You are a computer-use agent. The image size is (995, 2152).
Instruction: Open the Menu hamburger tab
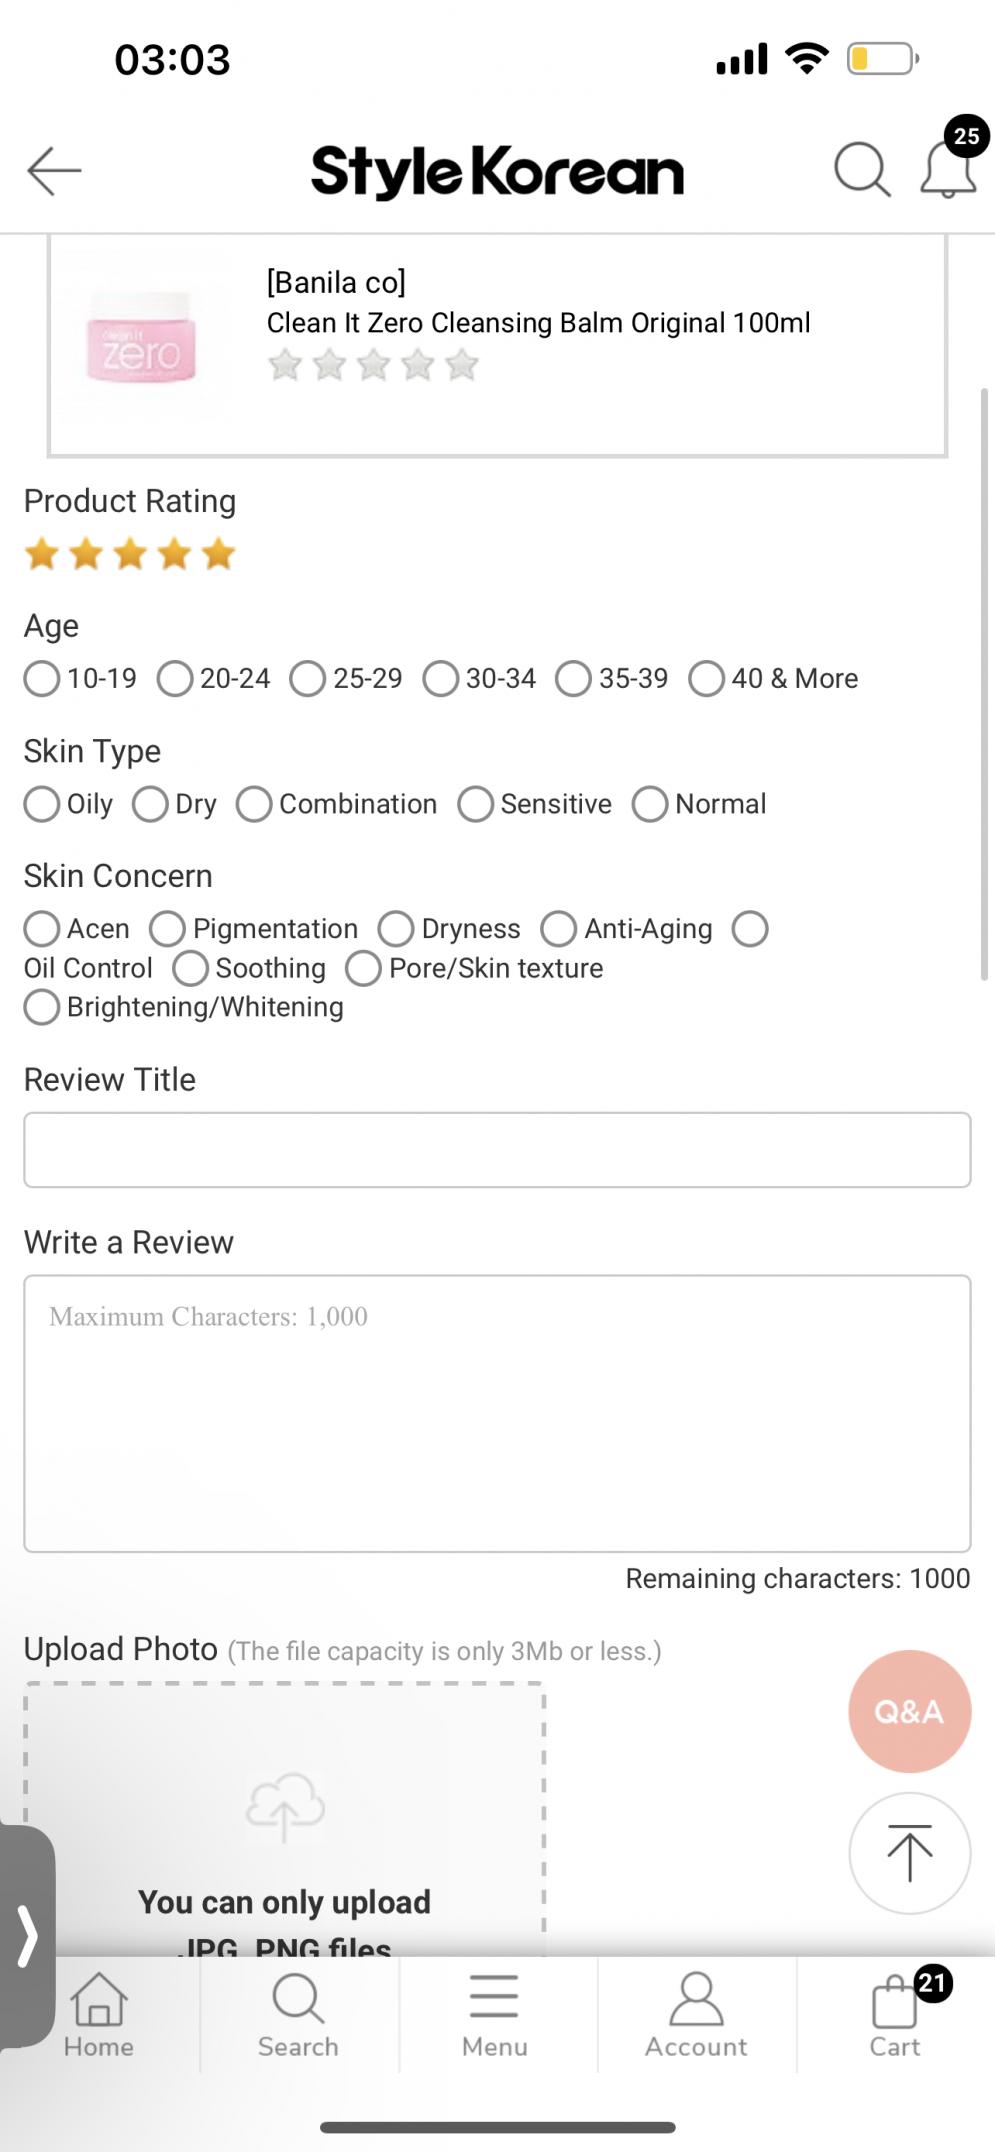[494, 2014]
